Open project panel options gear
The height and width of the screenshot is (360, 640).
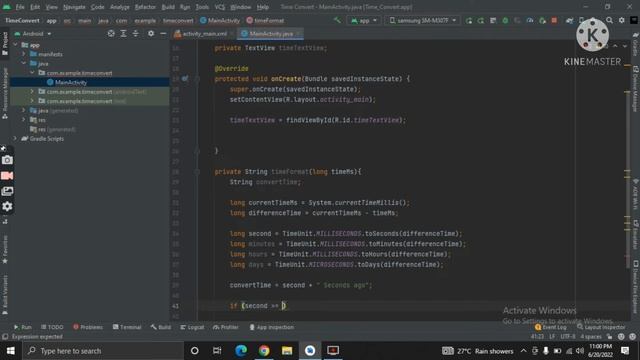151,33
